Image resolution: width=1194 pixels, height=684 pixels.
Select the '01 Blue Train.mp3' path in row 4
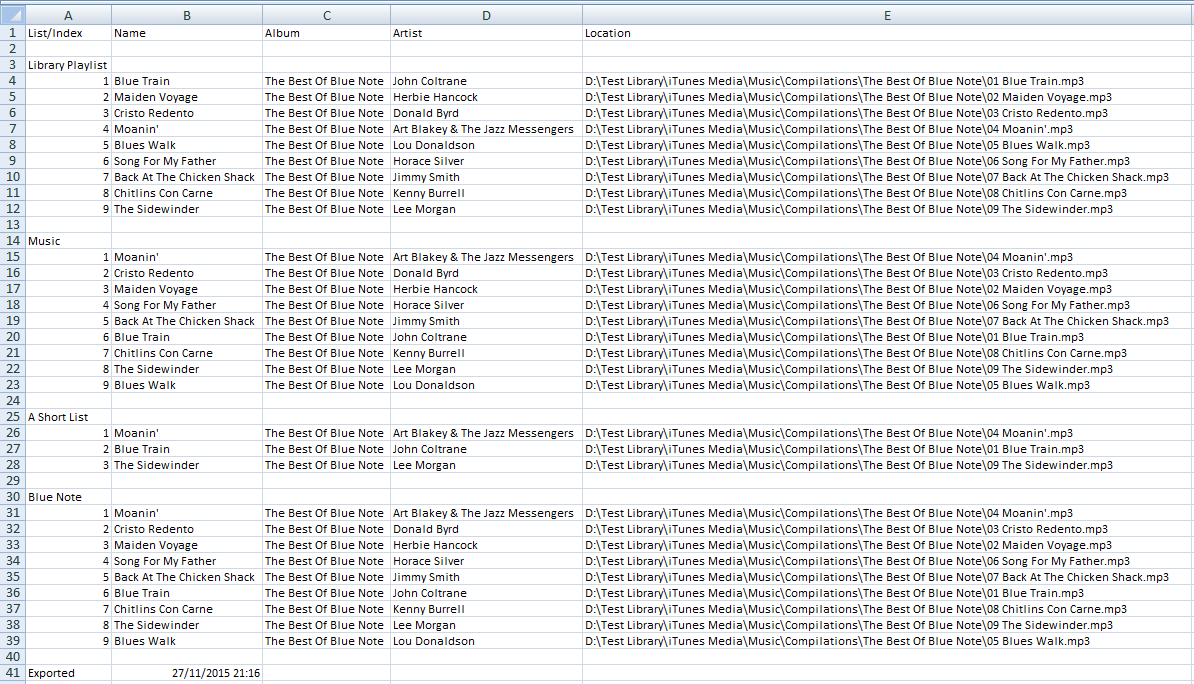(887, 81)
